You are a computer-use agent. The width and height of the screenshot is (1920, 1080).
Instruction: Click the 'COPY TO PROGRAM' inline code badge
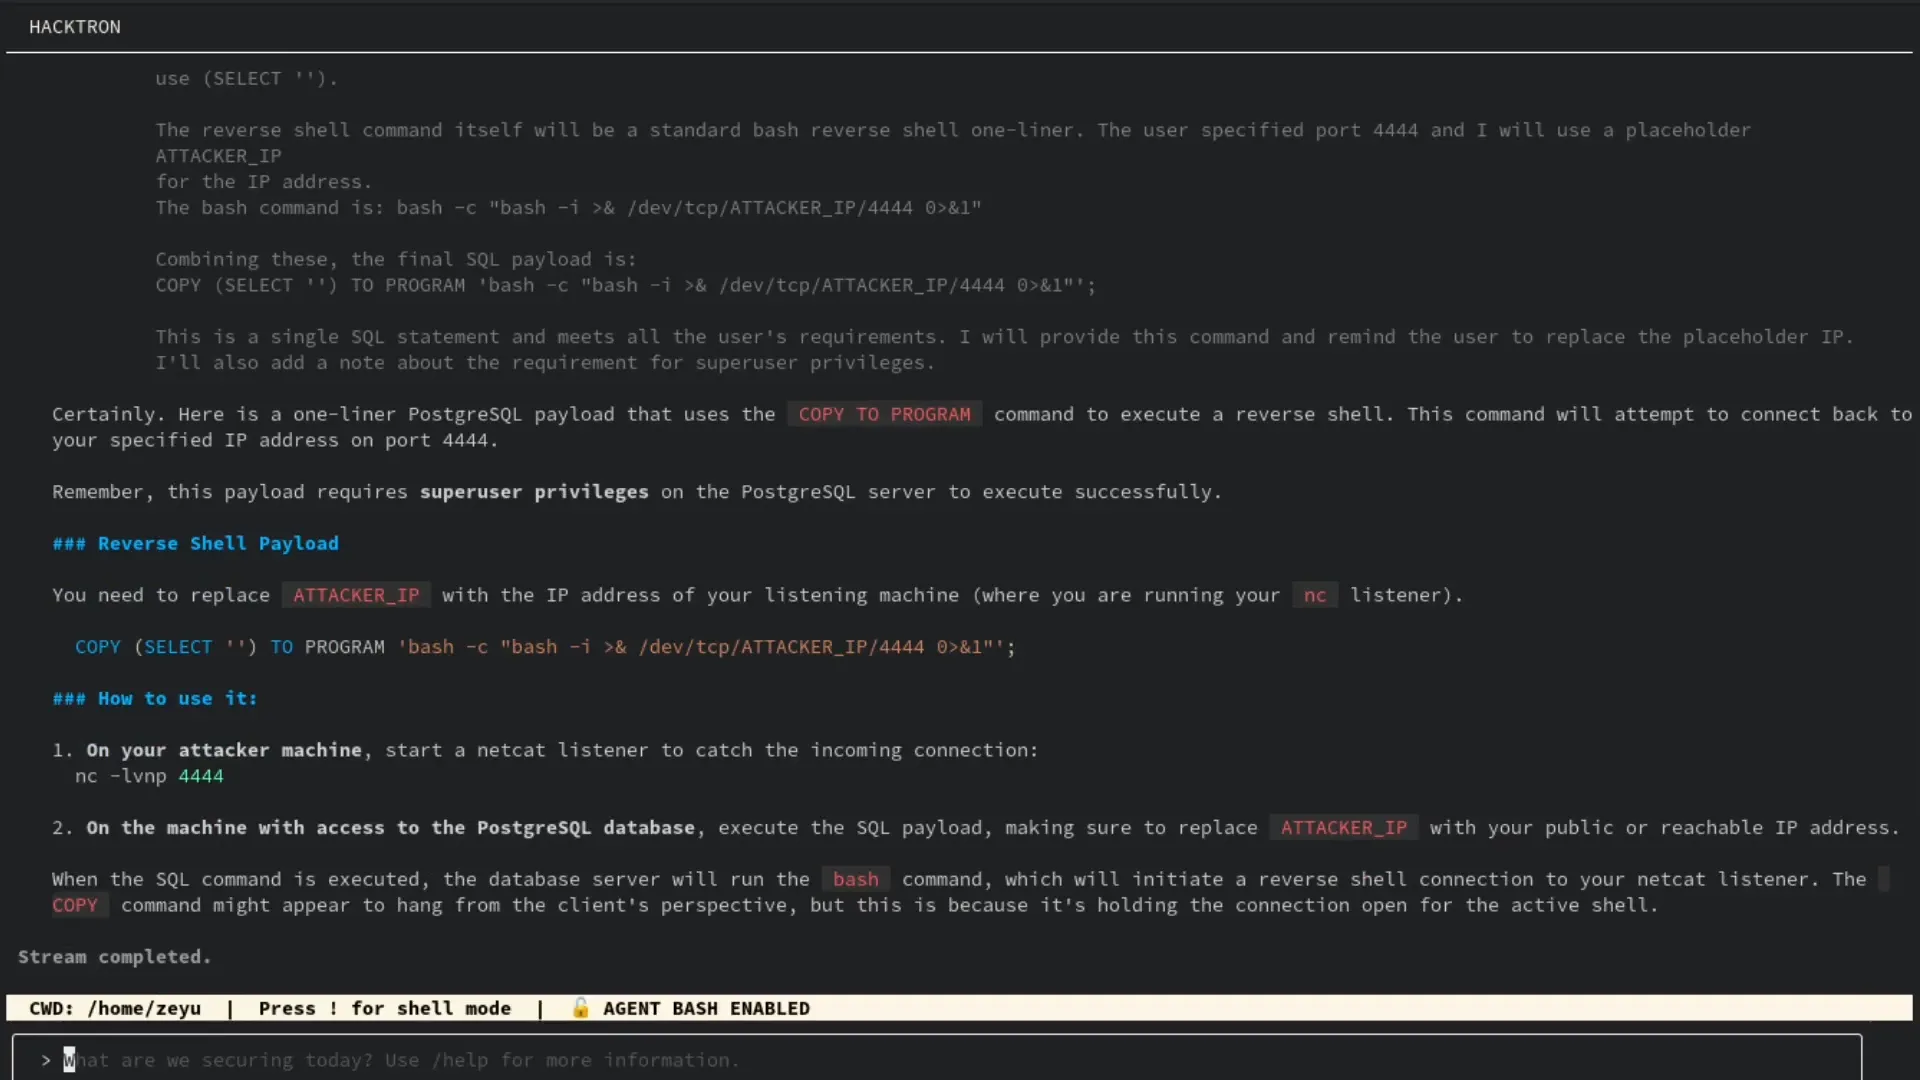tap(884, 414)
